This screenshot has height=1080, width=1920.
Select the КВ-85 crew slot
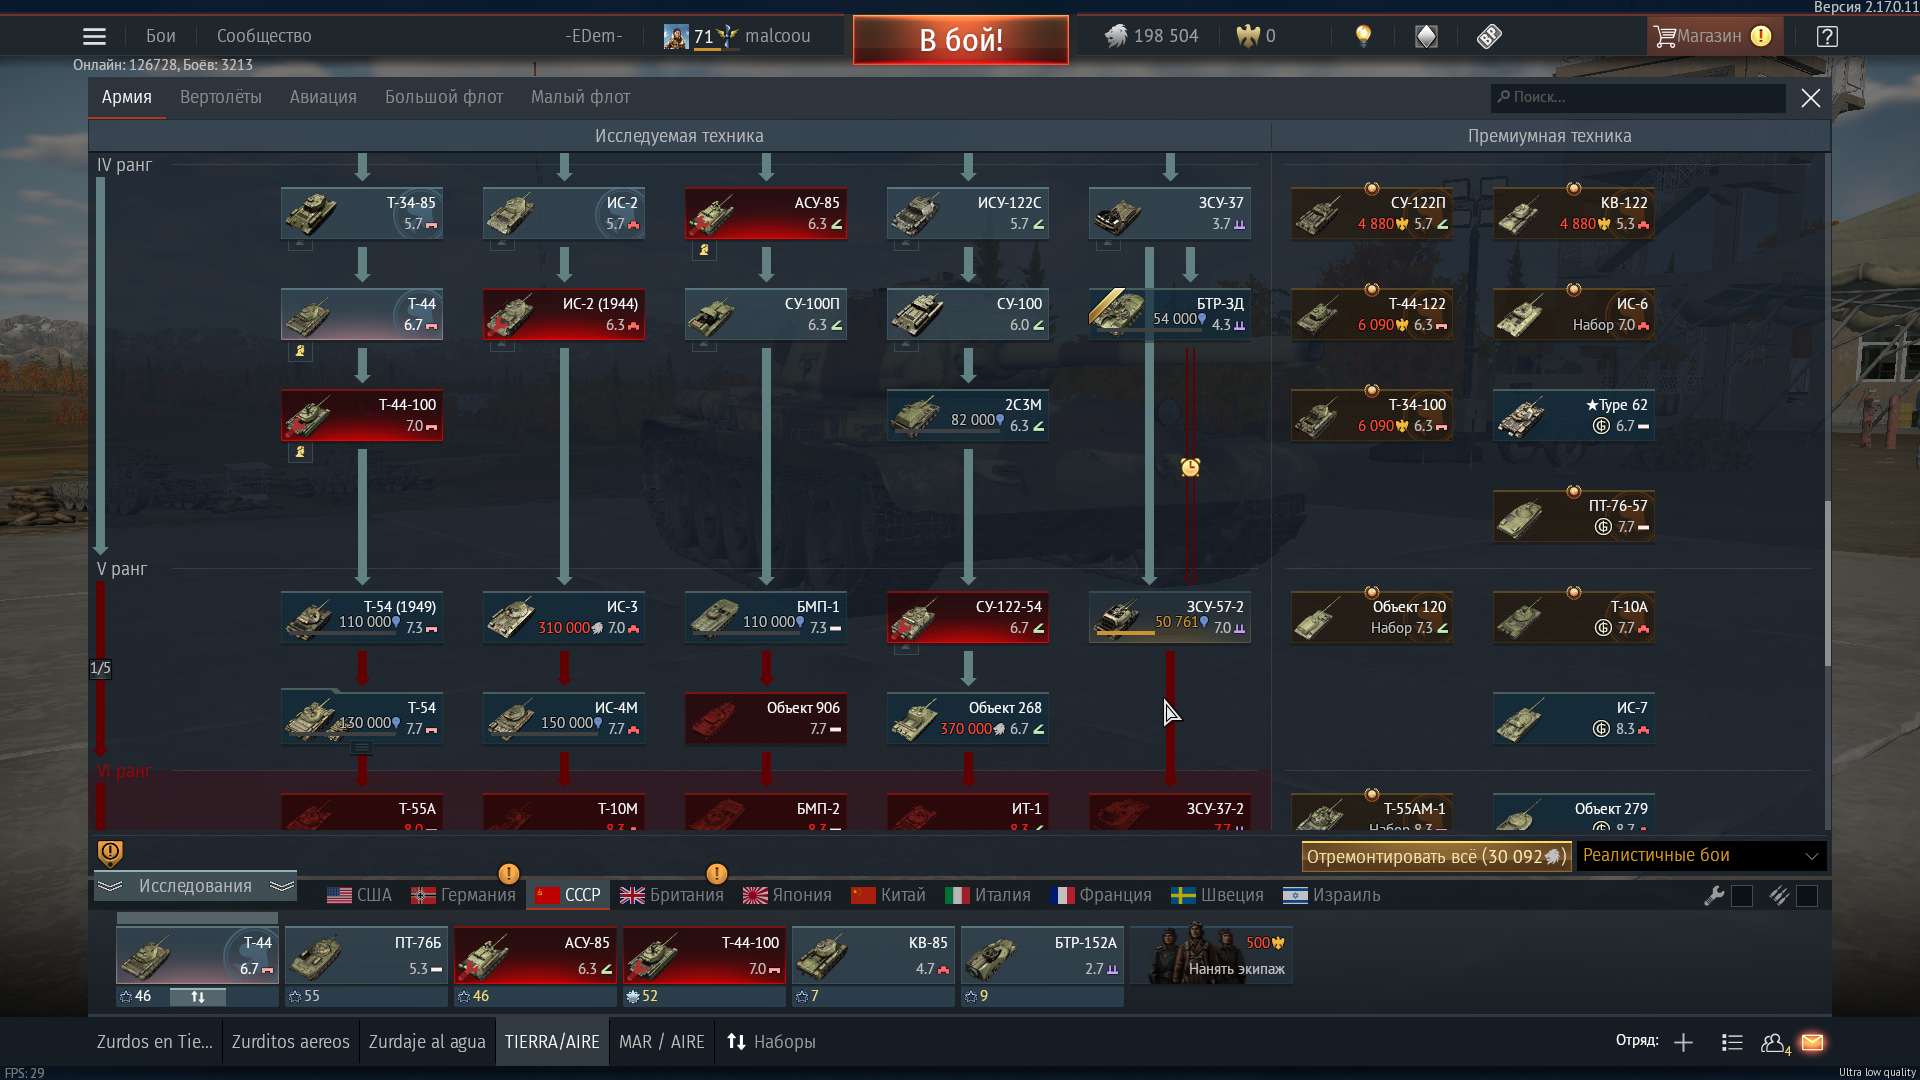(x=873, y=955)
